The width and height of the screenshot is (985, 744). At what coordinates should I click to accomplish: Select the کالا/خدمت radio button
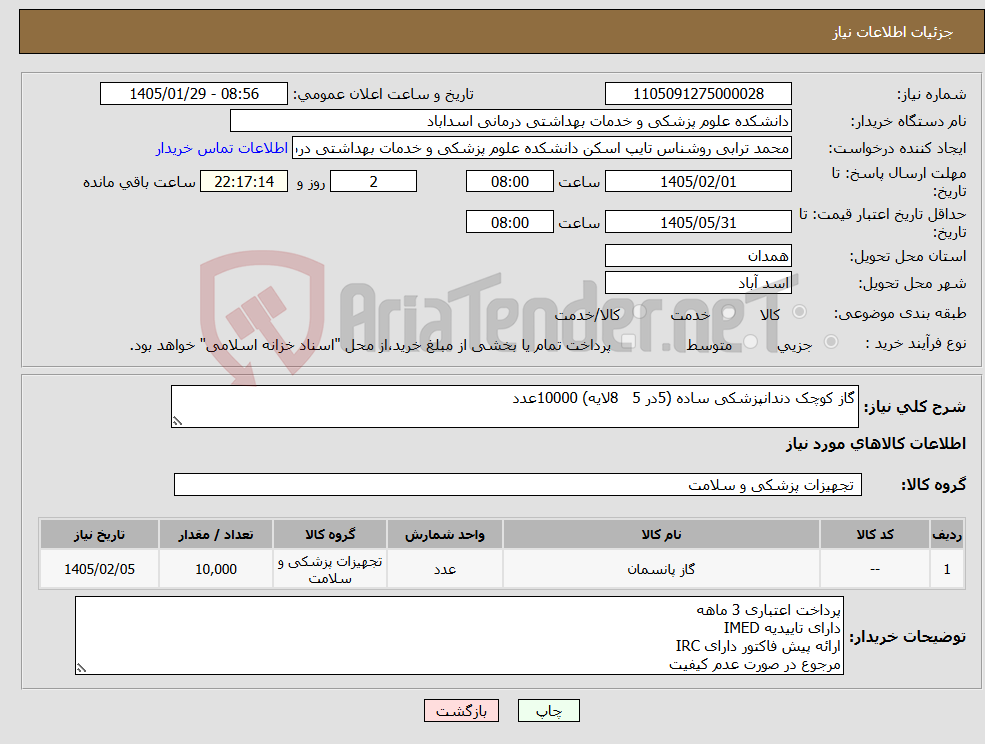[639, 312]
